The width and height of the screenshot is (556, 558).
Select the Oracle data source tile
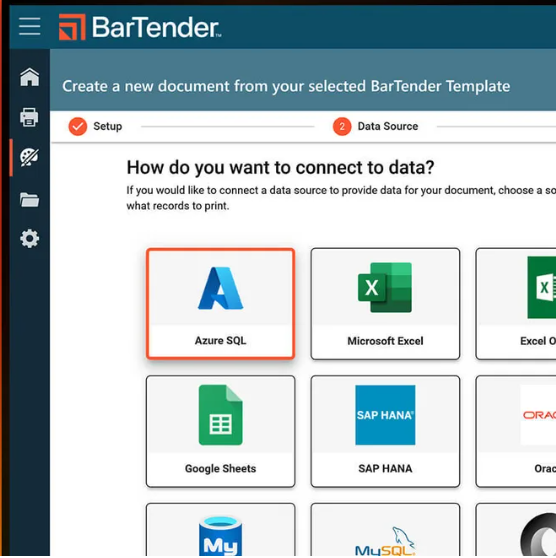point(516,431)
